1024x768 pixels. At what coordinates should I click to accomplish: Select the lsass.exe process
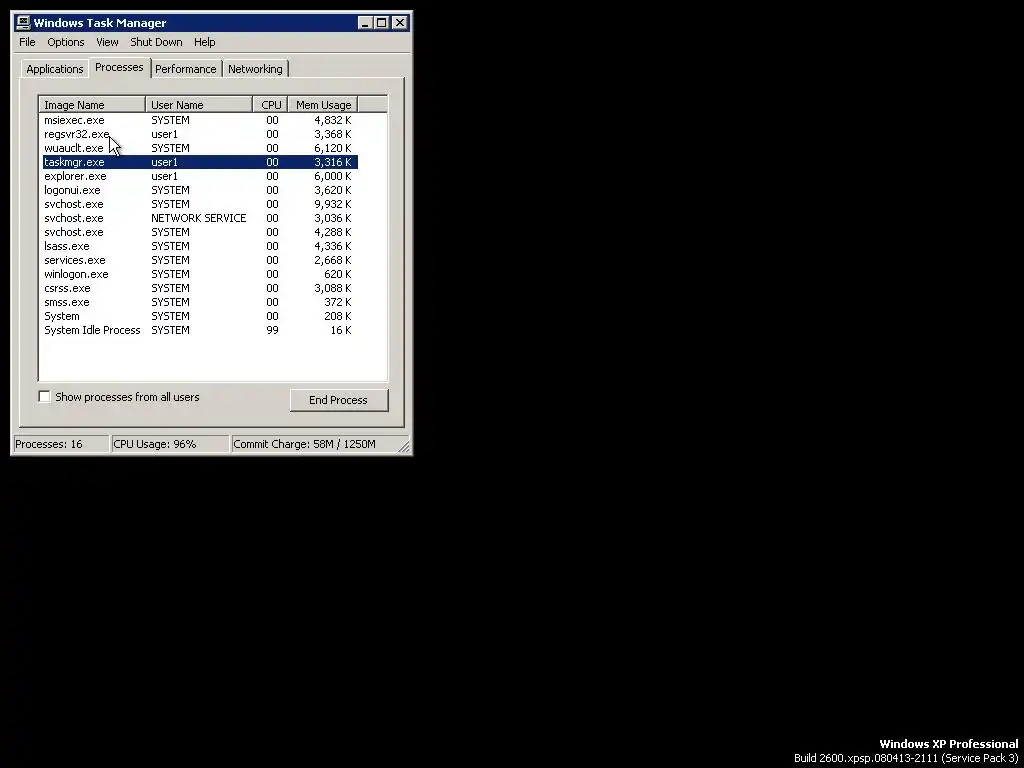pos(200,246)
